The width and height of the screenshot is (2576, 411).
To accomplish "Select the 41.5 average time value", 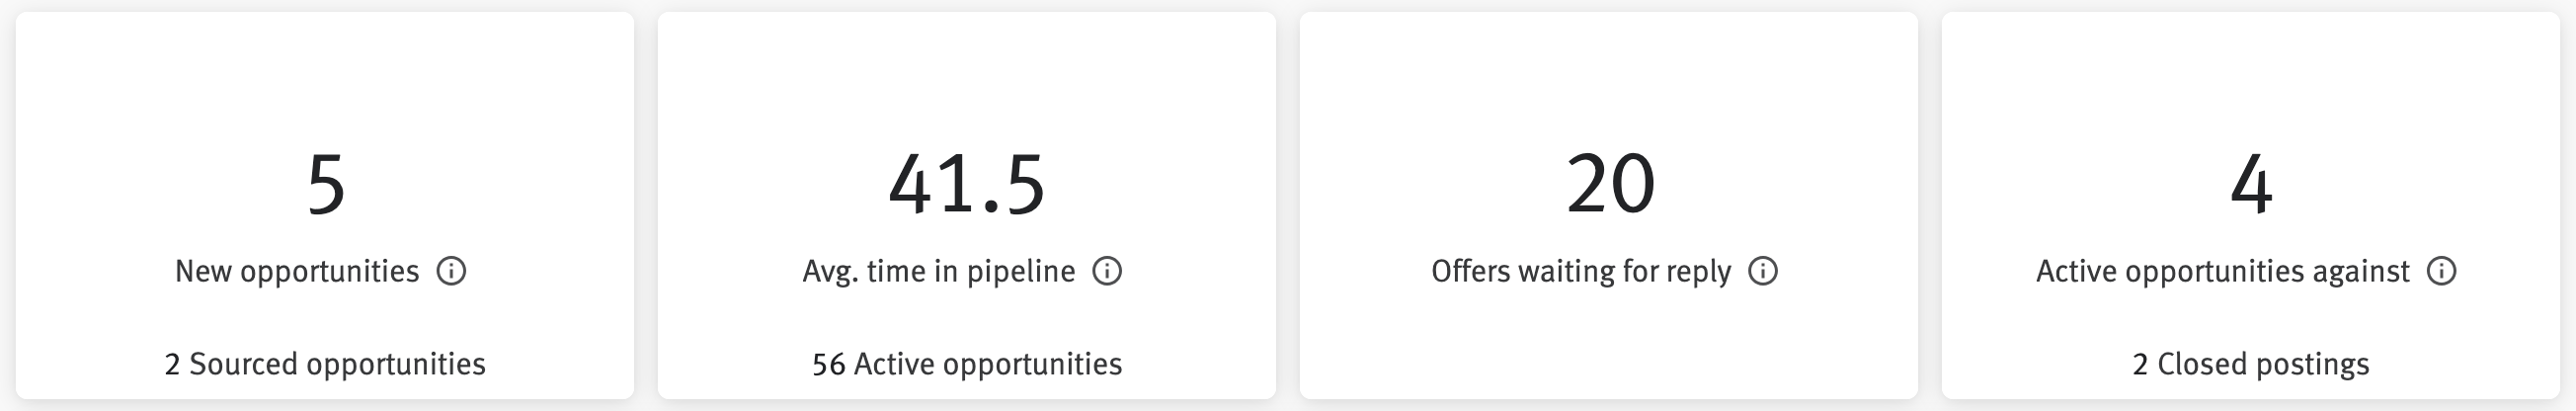I will pos(967,185).
